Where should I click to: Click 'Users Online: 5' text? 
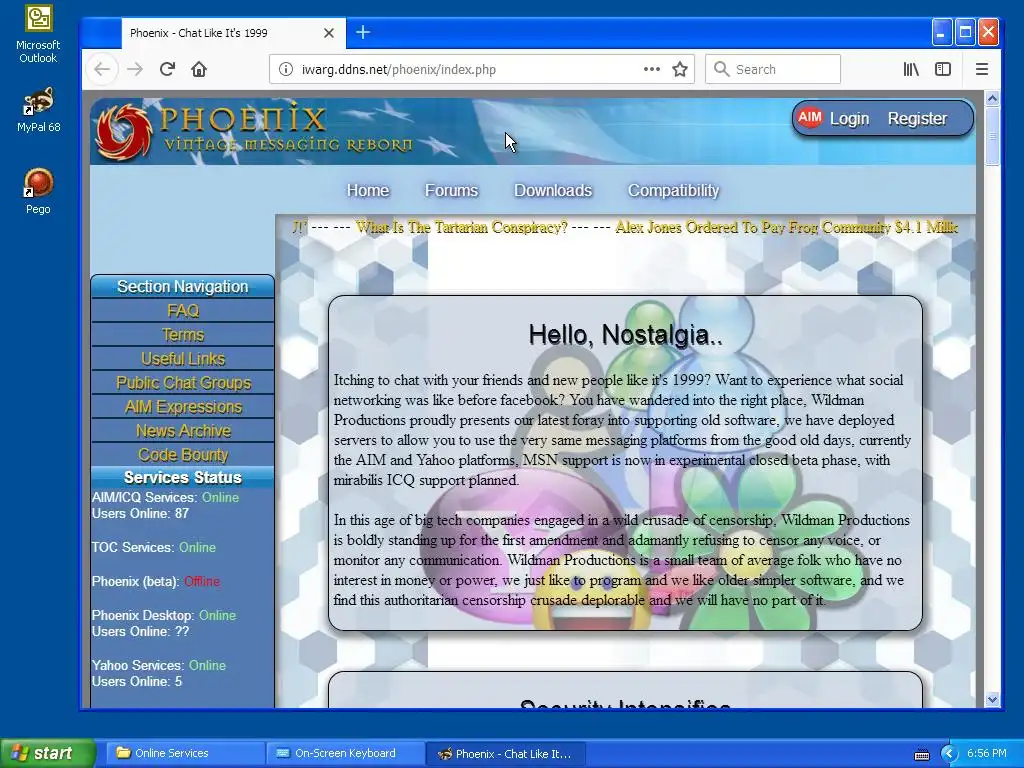[x=137, y=681]
